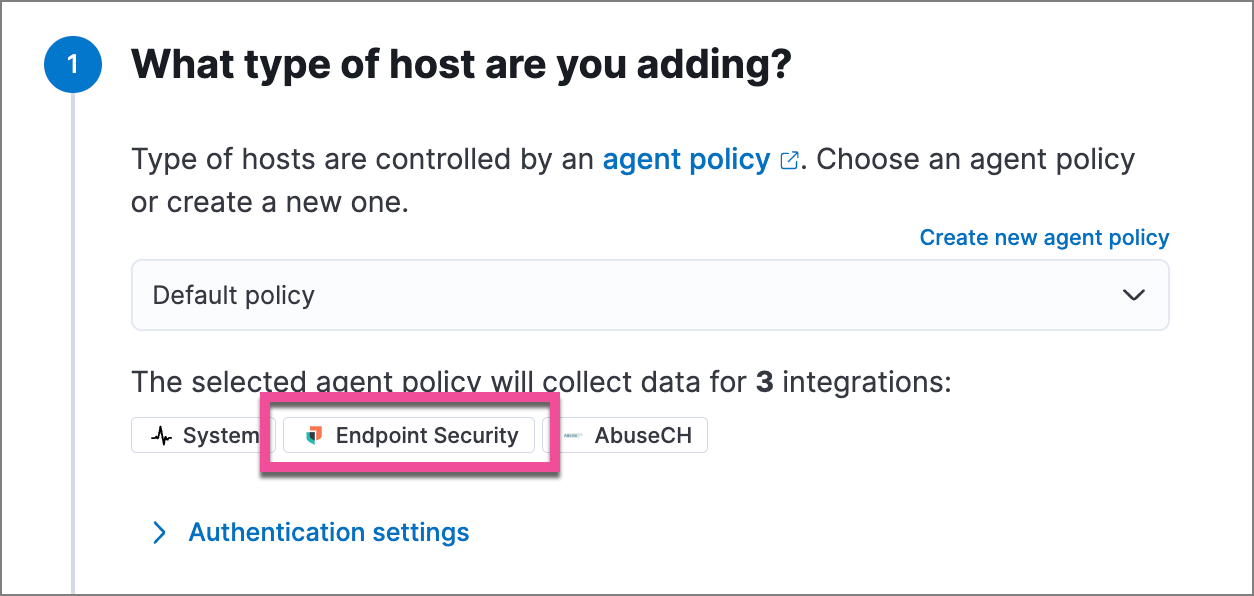Open the Default policy dropdown

pyautogui.click(x=650, y=294)
